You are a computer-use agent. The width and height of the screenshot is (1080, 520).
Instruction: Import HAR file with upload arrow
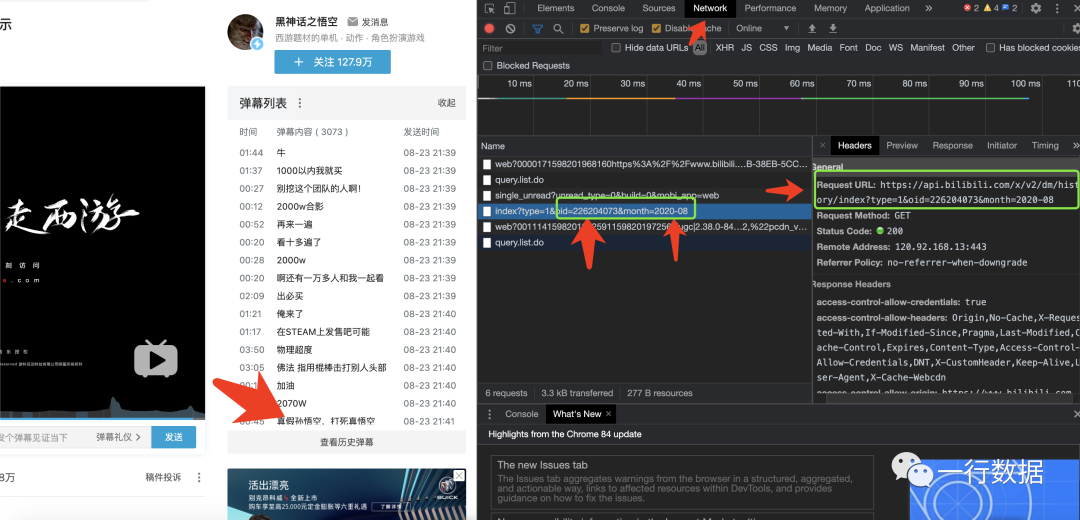(812, 28)
